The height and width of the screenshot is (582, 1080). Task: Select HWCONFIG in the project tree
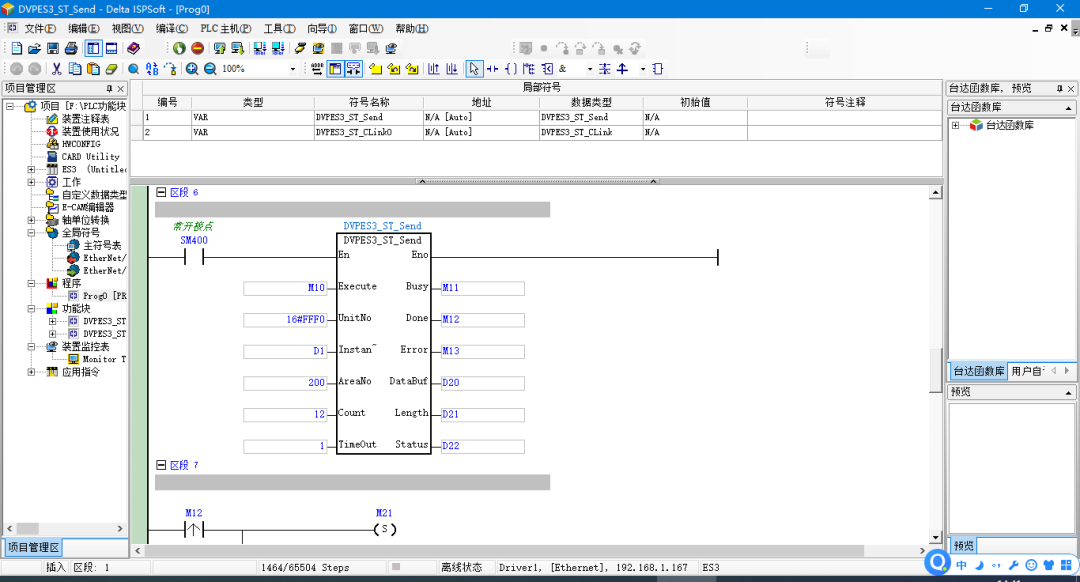coord(81,144)
